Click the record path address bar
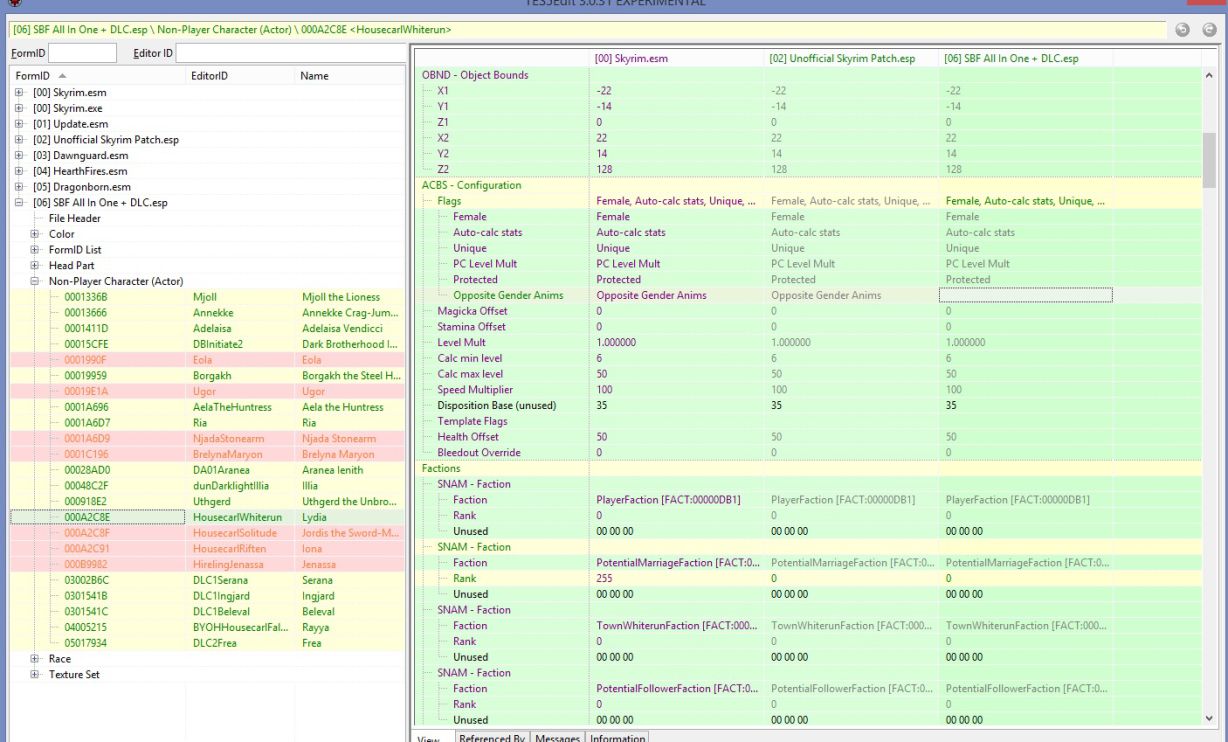The height and width of the screenshot is (742, 1228). [x=588, y=30]
